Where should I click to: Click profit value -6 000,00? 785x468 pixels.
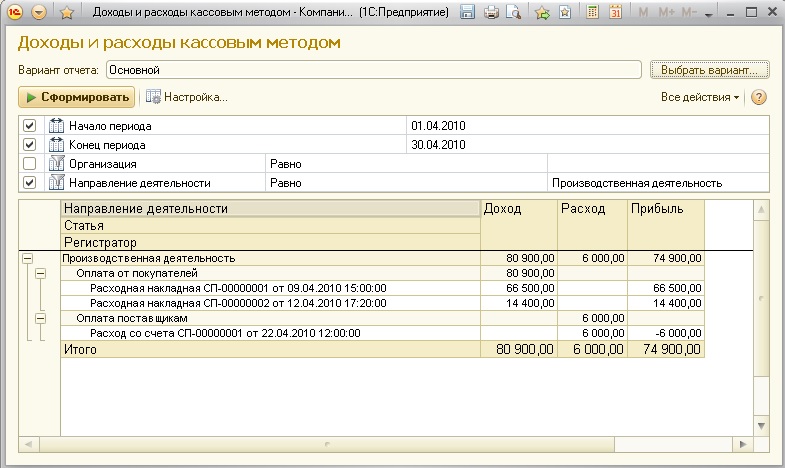tap(678, 333)
